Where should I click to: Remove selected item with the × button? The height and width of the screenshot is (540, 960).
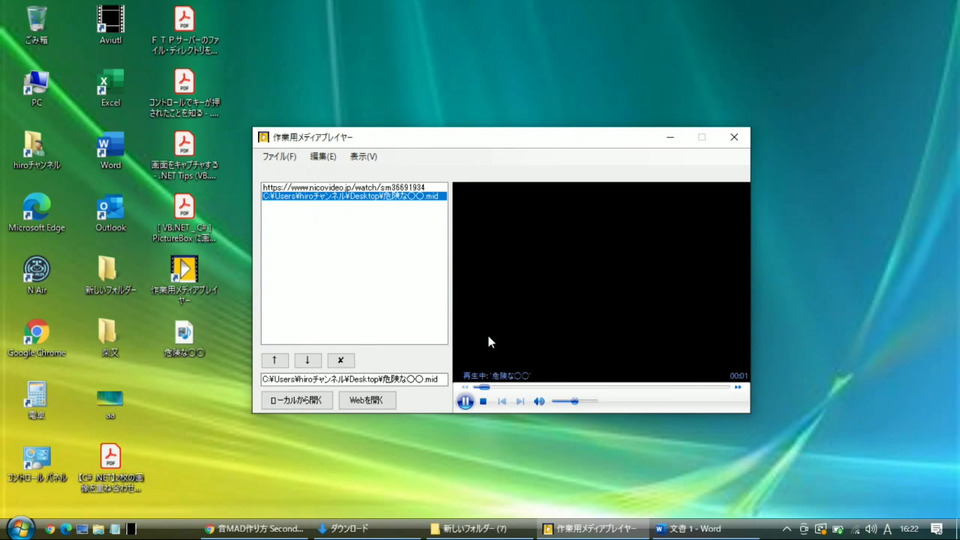[x=341, y=360]
